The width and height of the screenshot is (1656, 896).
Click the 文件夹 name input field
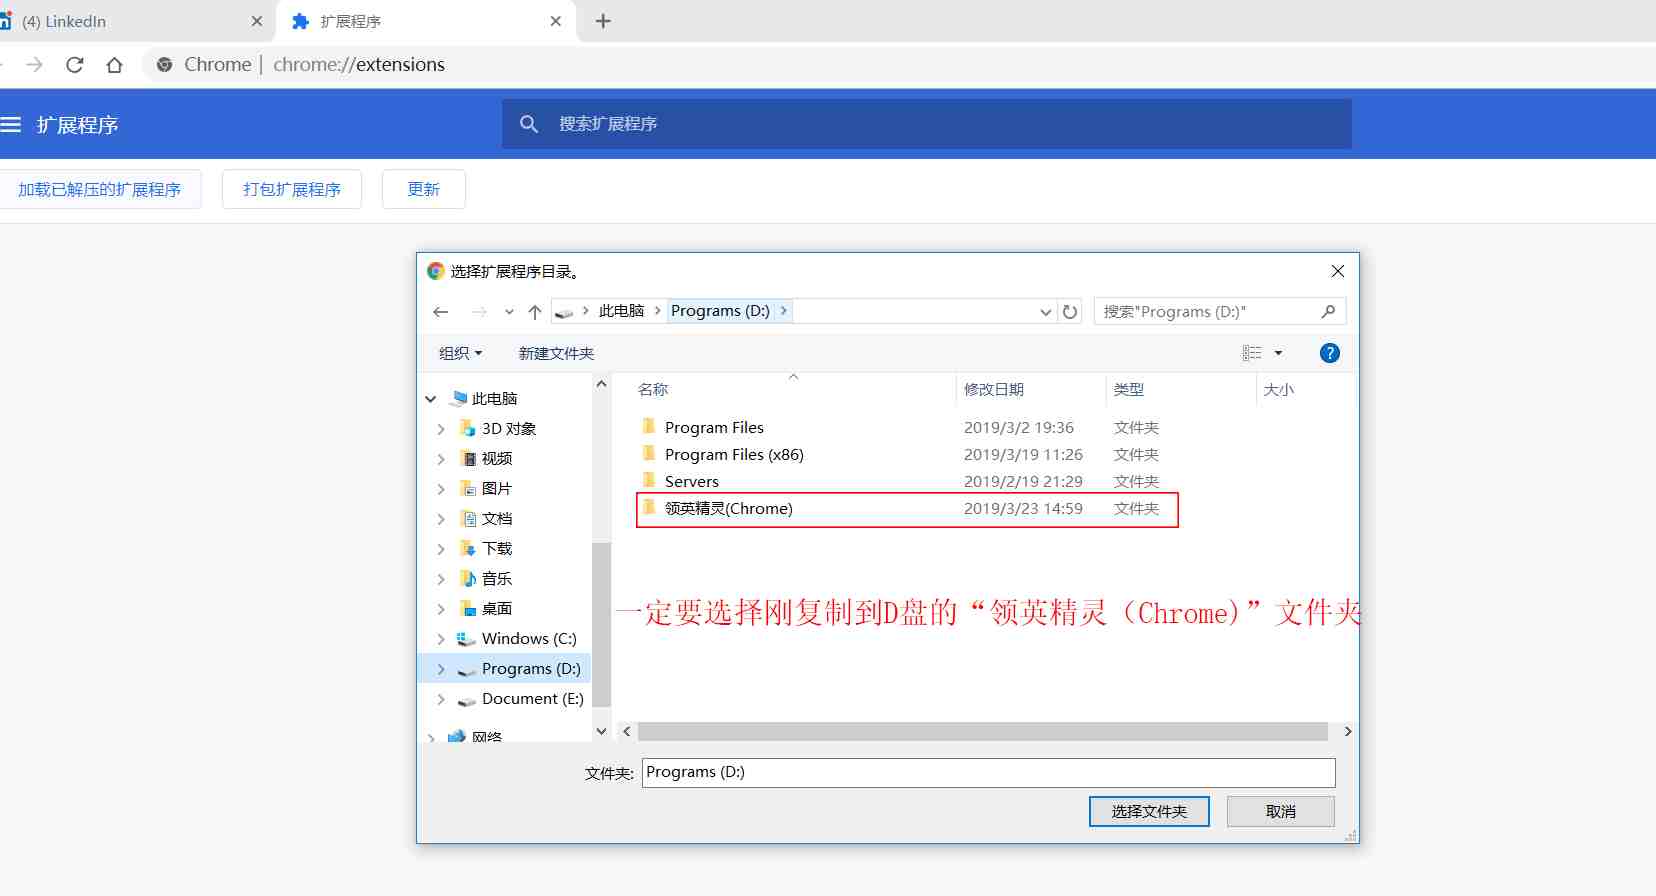pos(989,772)
